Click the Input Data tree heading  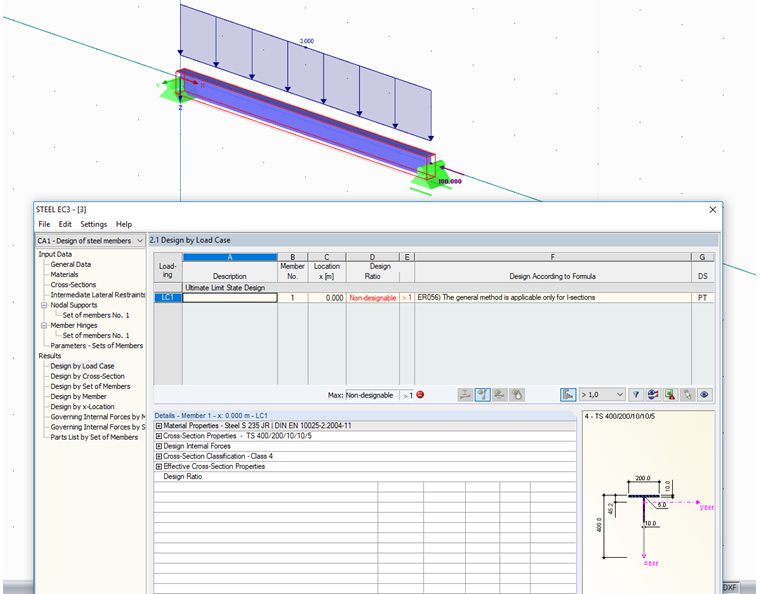pyautogui.click(x=55, y=254)
